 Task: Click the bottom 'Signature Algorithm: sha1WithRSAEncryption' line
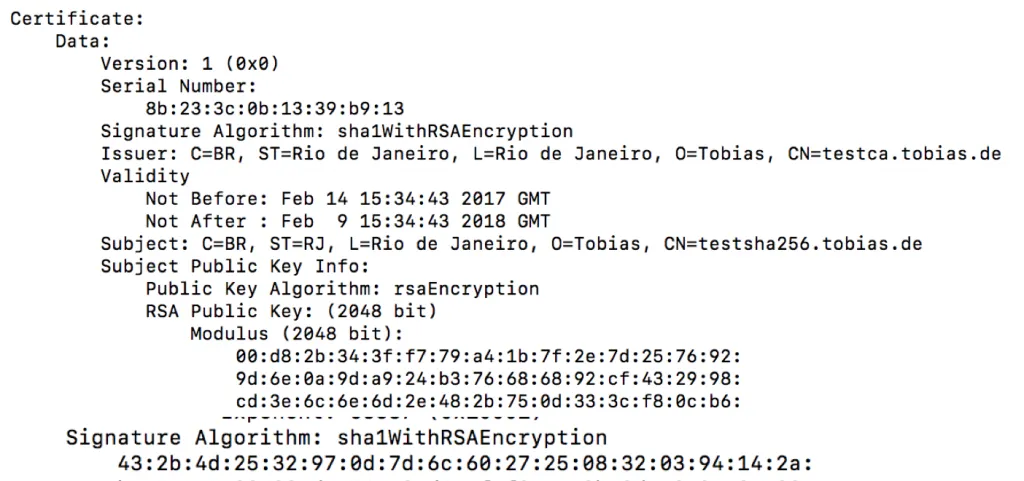(336, 438)
